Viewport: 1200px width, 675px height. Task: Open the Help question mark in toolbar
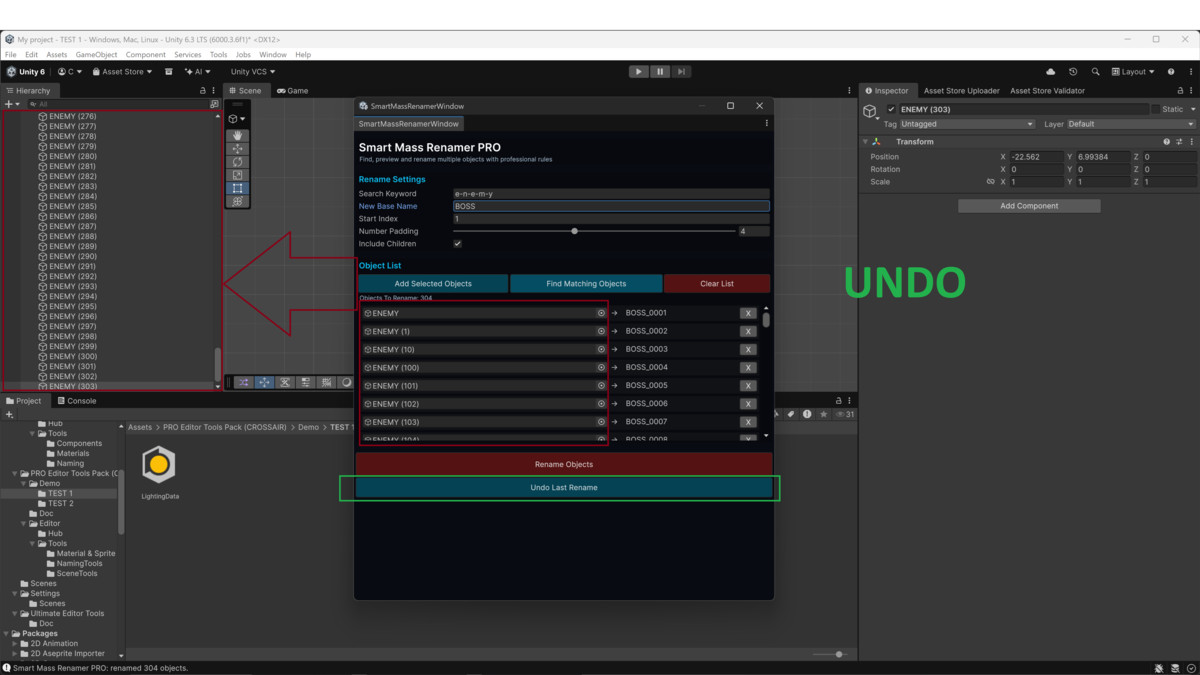pyautogui.click(x=1171, y=72)
